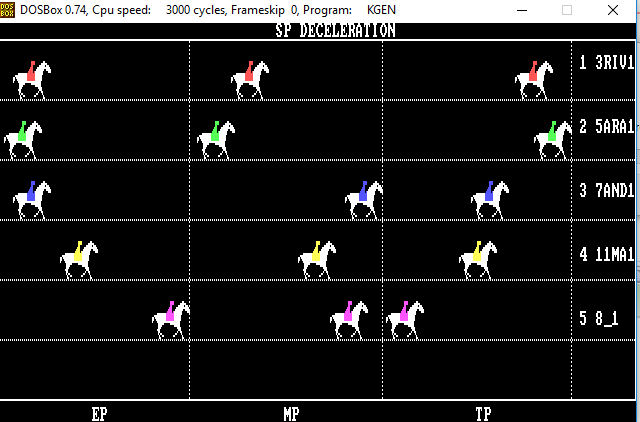Image resolution: width=640 pixels, height=422 pixels.
Task: Click the DOSBox icon in the title bar
Action: click(7, 10)
